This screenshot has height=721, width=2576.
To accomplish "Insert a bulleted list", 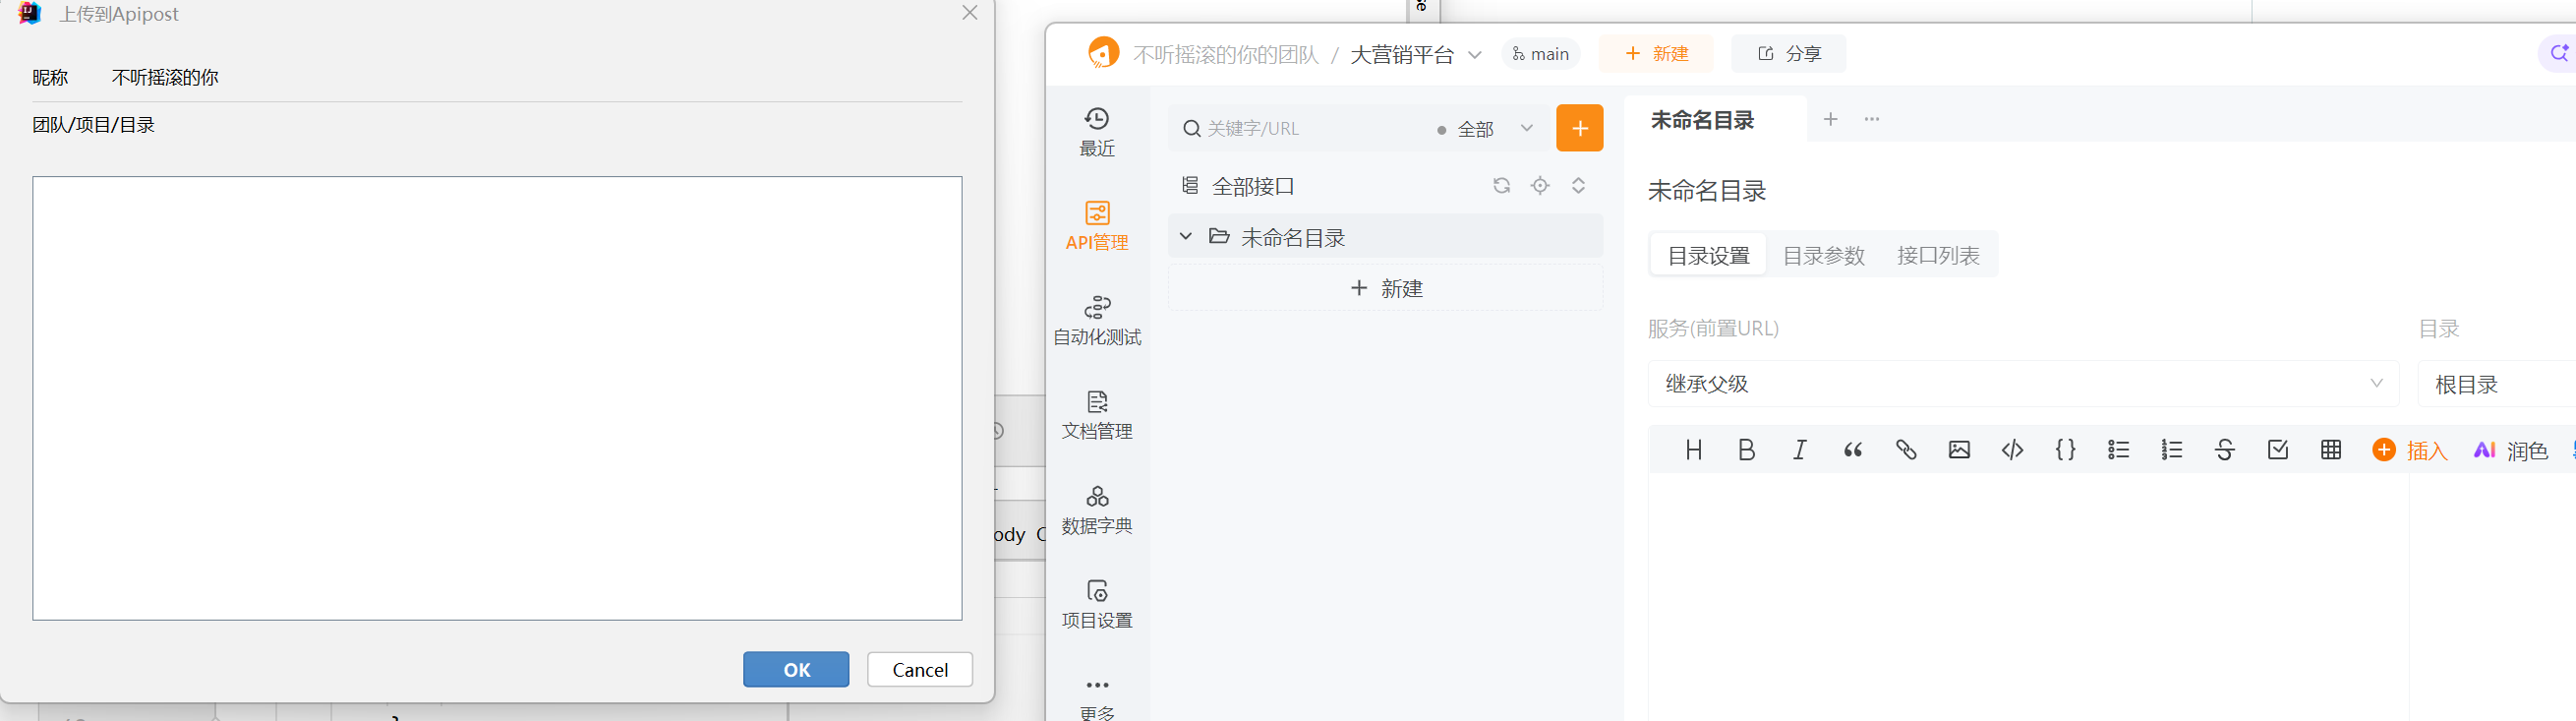I will point(2118,450).
